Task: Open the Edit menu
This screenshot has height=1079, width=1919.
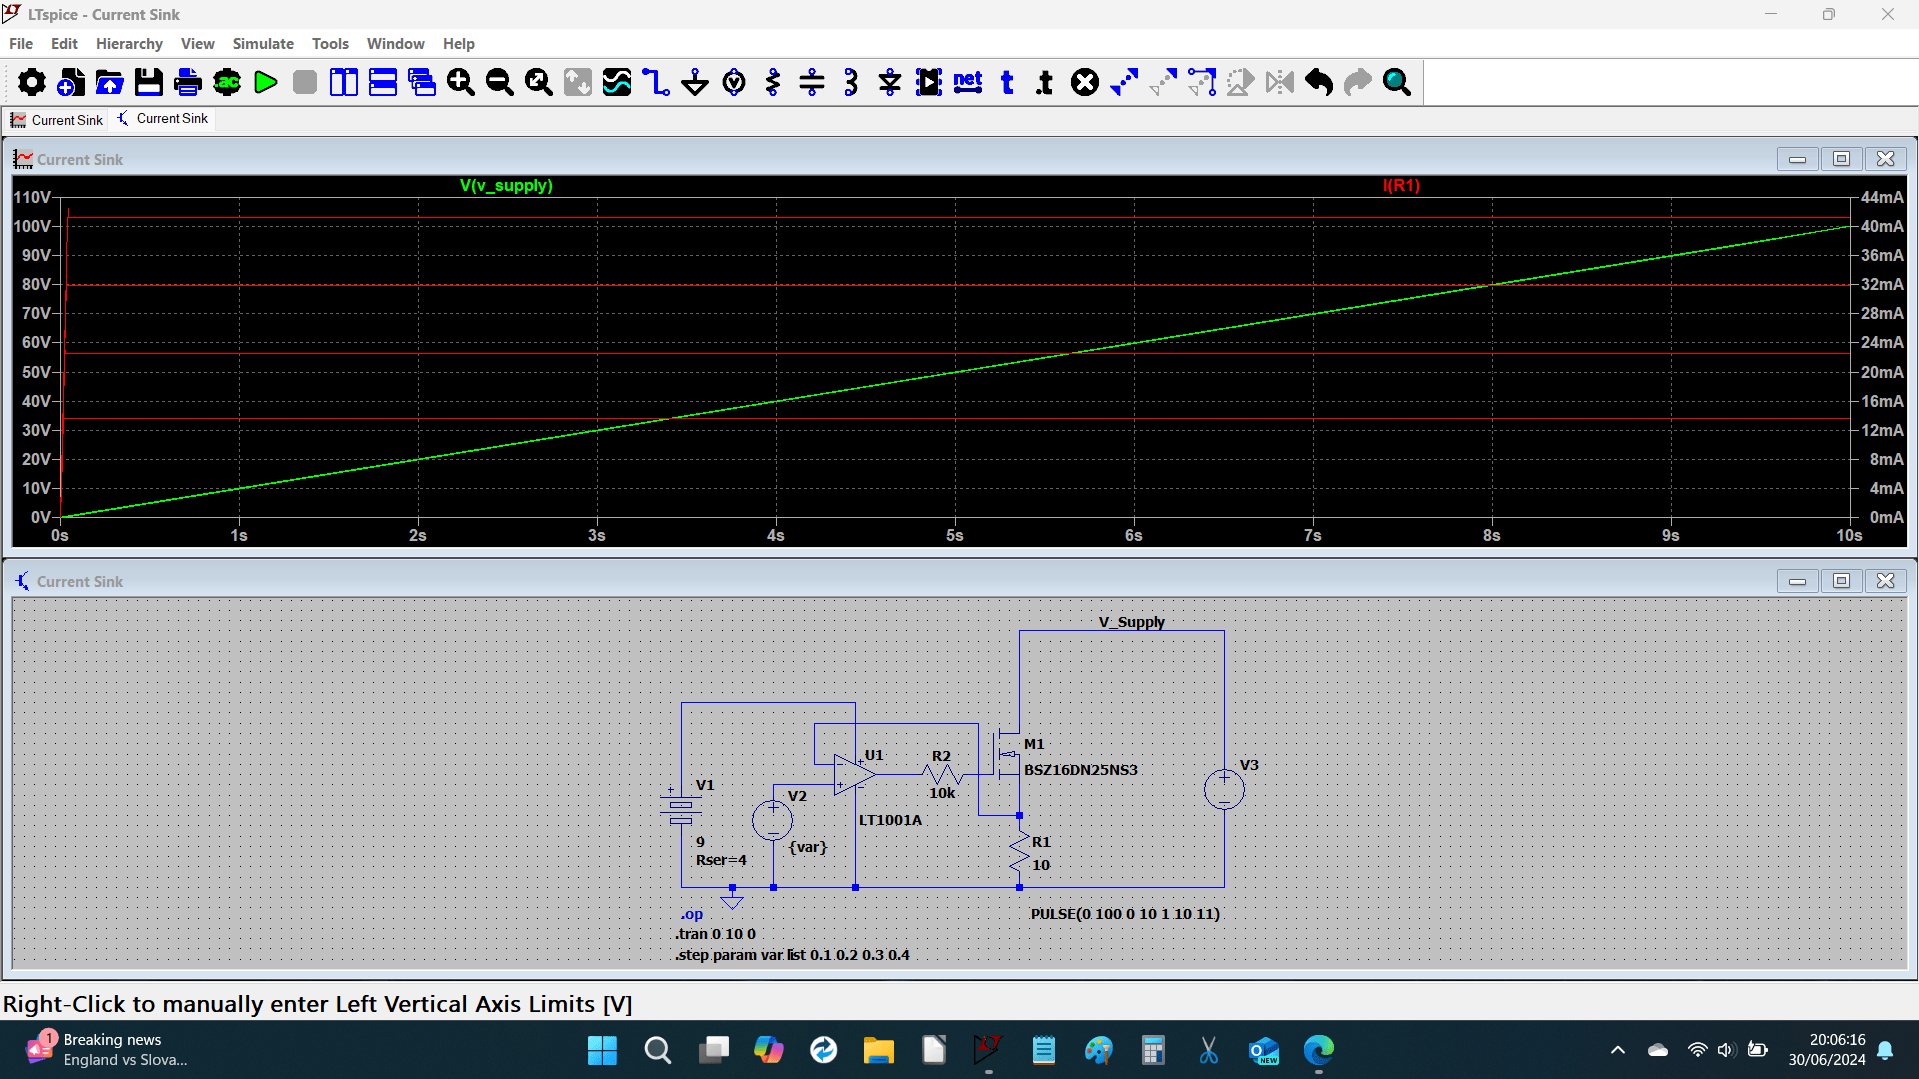Action: pos(64,44)
